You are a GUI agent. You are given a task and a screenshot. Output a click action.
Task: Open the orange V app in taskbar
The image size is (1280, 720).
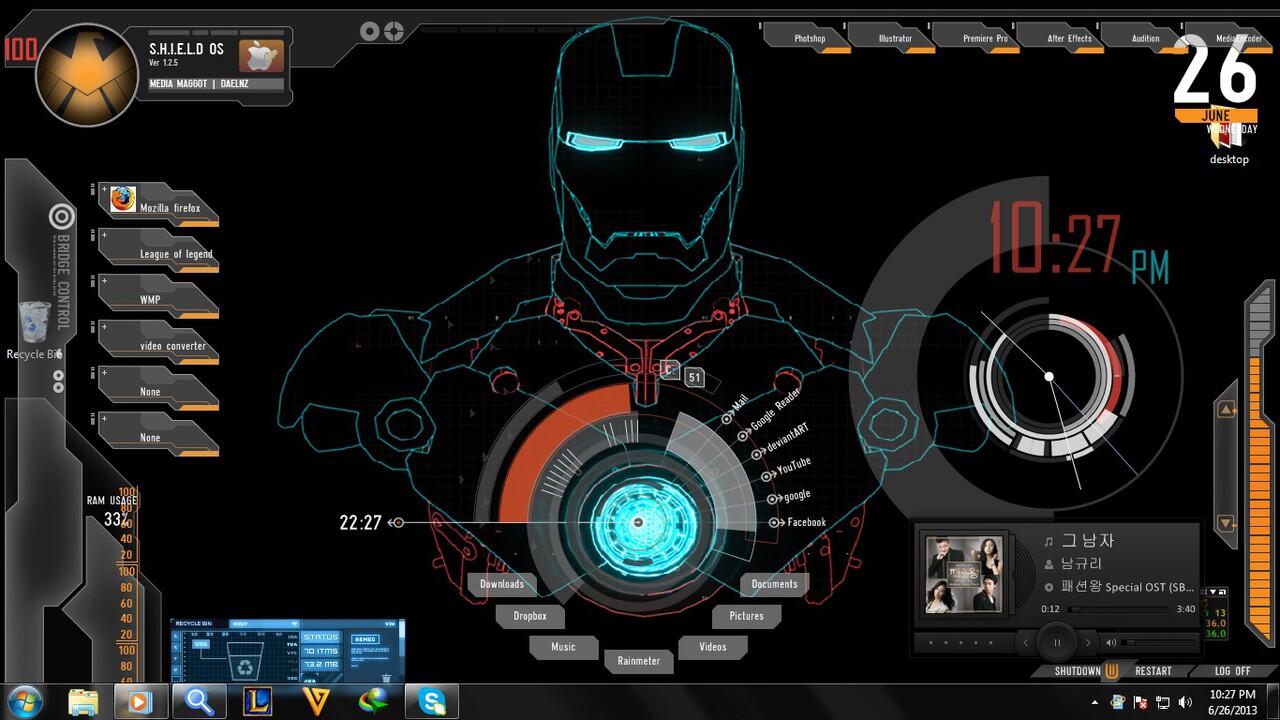[x=316, y=702]
